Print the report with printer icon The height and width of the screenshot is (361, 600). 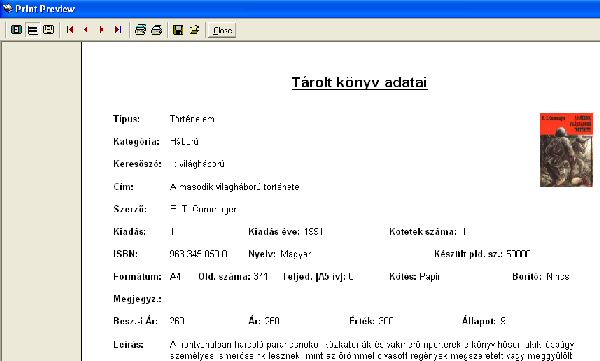[x=157, y=29]
